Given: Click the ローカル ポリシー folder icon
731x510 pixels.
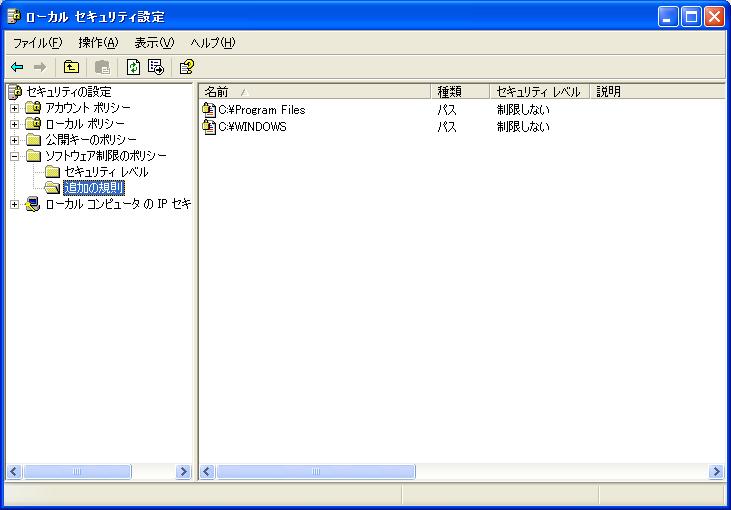Looking at the screenshot, I should click(x=33, y=124).
